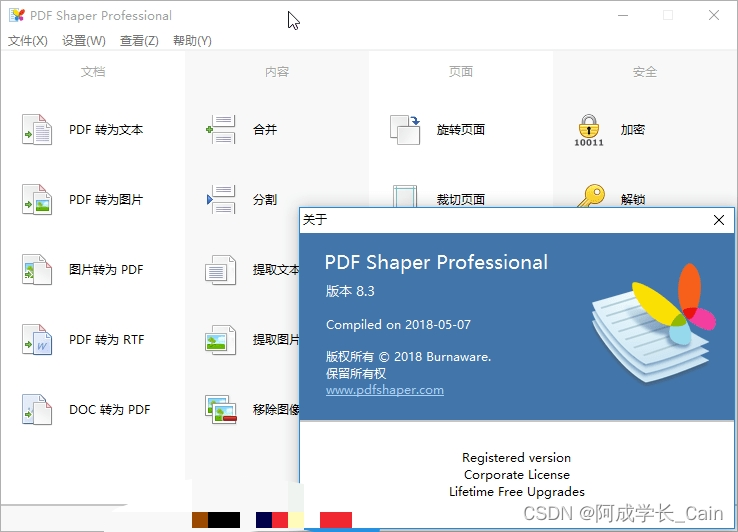Click the encrypt padlock icon
This screenshot has width=738, height=532.
pyautogui.click(x=589, y=130)
